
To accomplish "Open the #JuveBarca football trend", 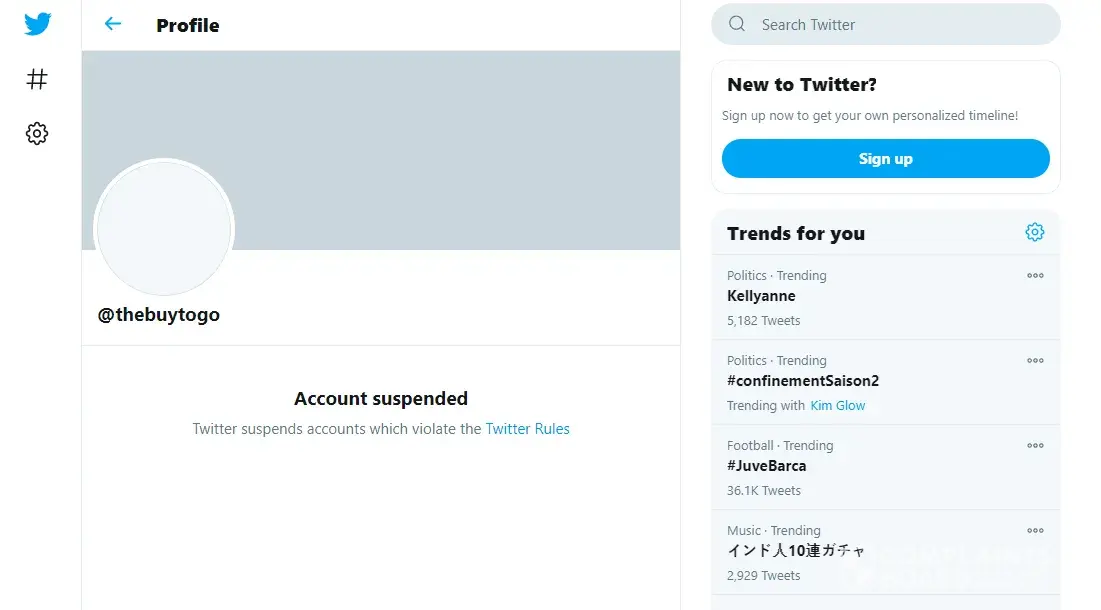I will (x=766, y=466).
